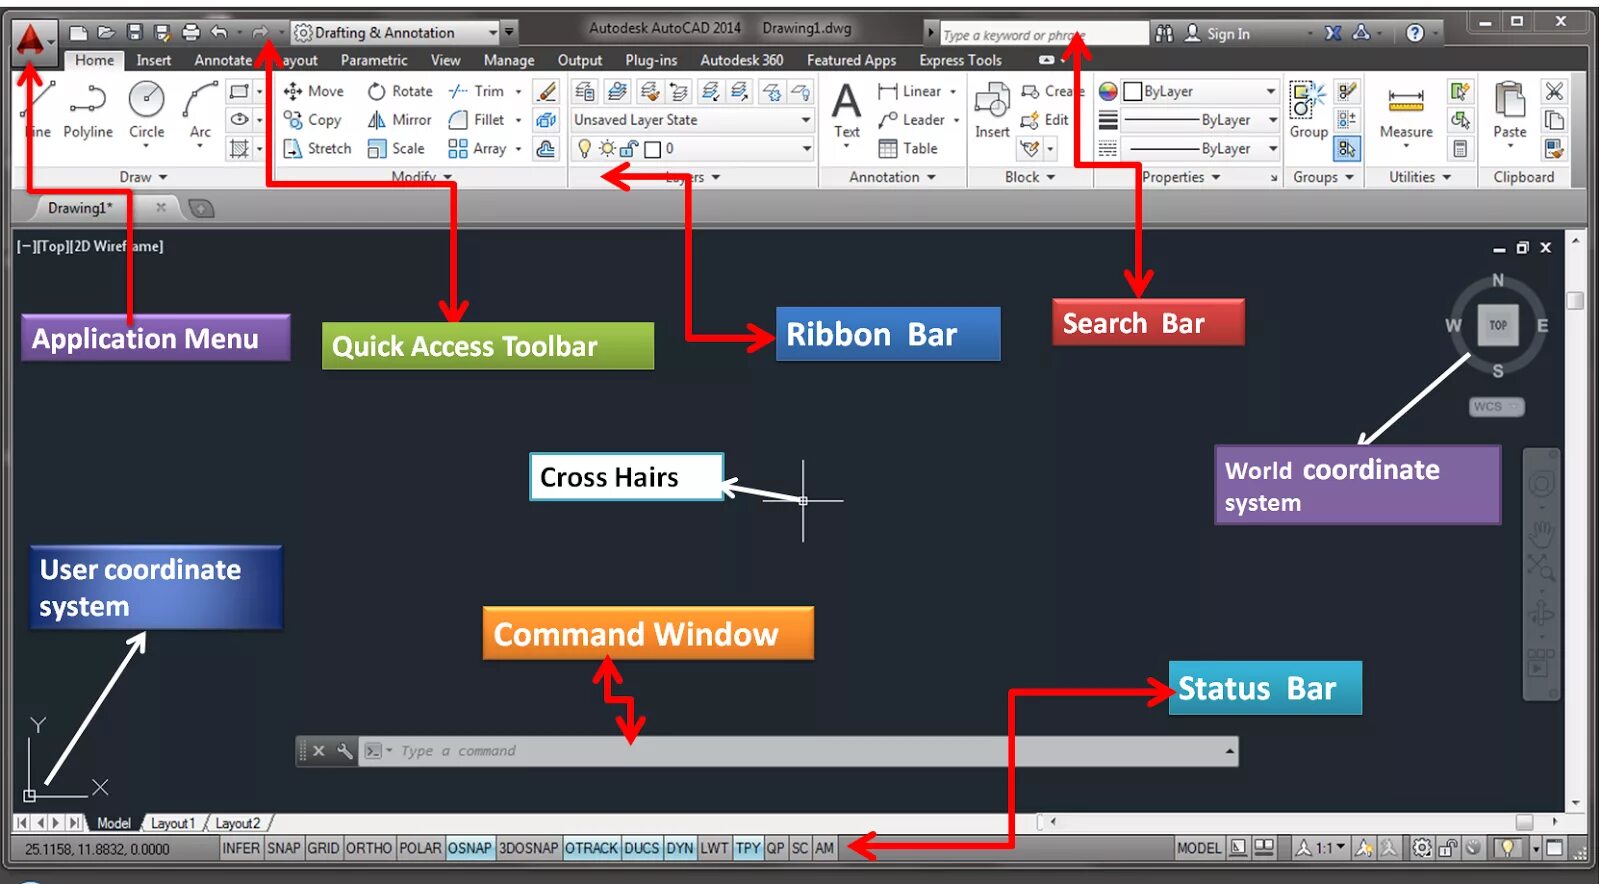
Task: Toggle SNAP mode in status bar
Action: 284,848
